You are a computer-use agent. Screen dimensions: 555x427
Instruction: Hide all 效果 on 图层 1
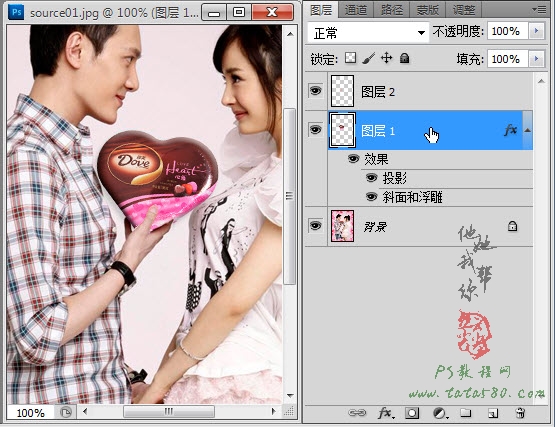tap(353, 159)
